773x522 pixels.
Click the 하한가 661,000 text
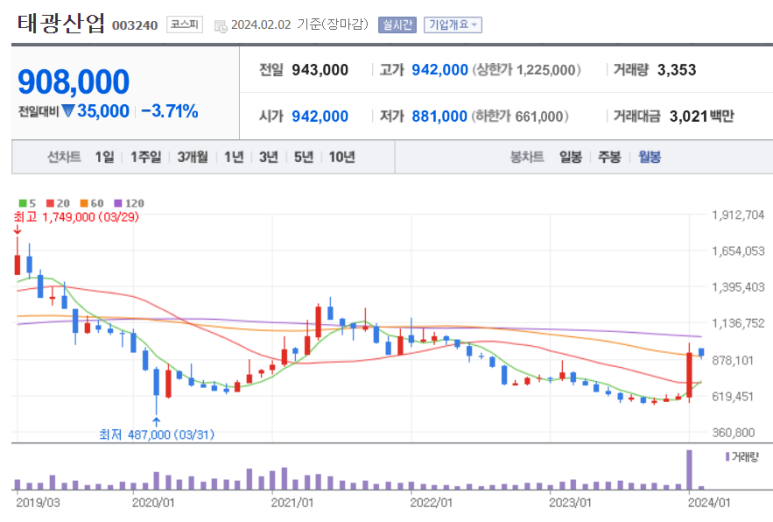tap(520, 116)
